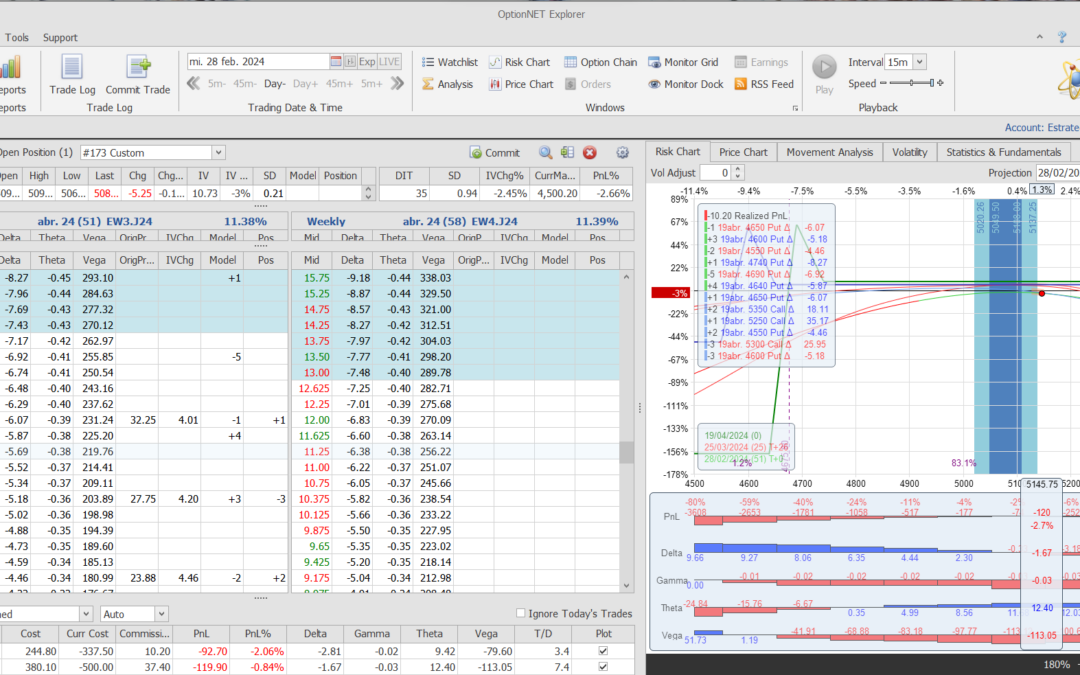Open the settings gear next to the red delete icon
The width and height of the screenshot is (1080, 675).
click(x=622, y=152)
